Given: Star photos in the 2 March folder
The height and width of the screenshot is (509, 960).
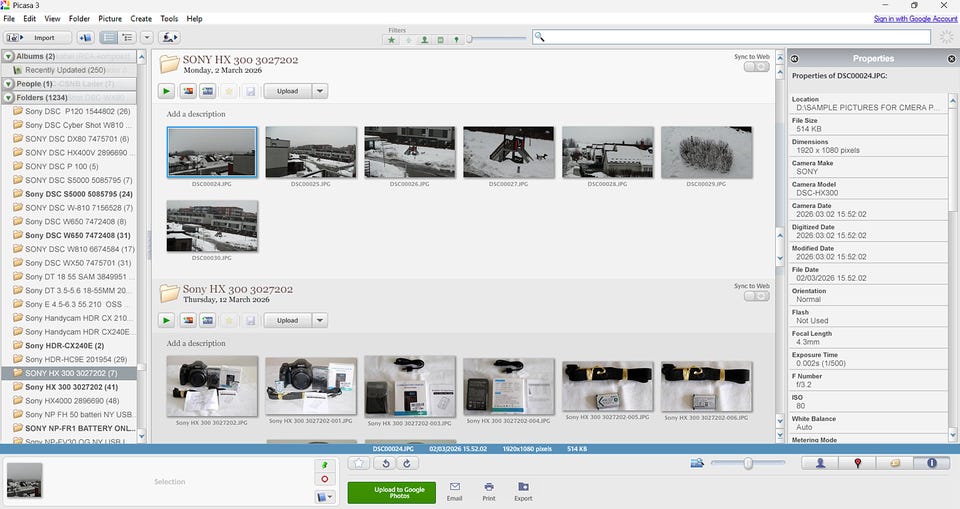Looking at the screenshot, I should 229,91.
